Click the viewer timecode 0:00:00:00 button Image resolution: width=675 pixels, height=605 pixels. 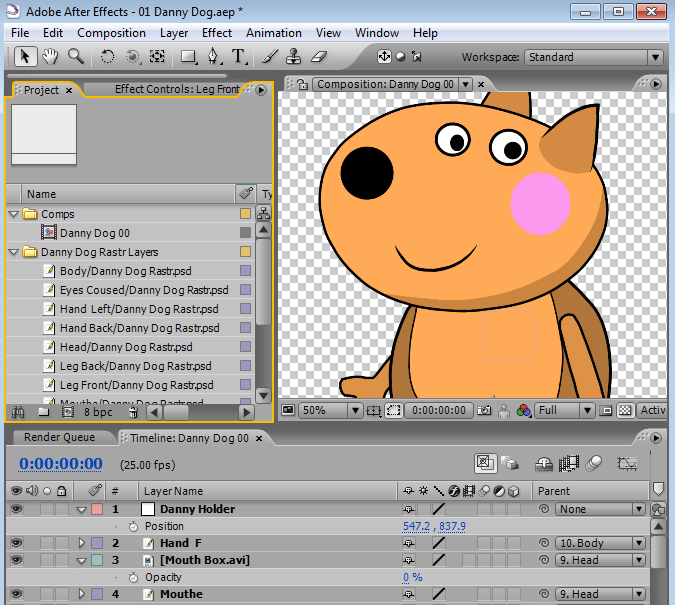click(439, 410)
